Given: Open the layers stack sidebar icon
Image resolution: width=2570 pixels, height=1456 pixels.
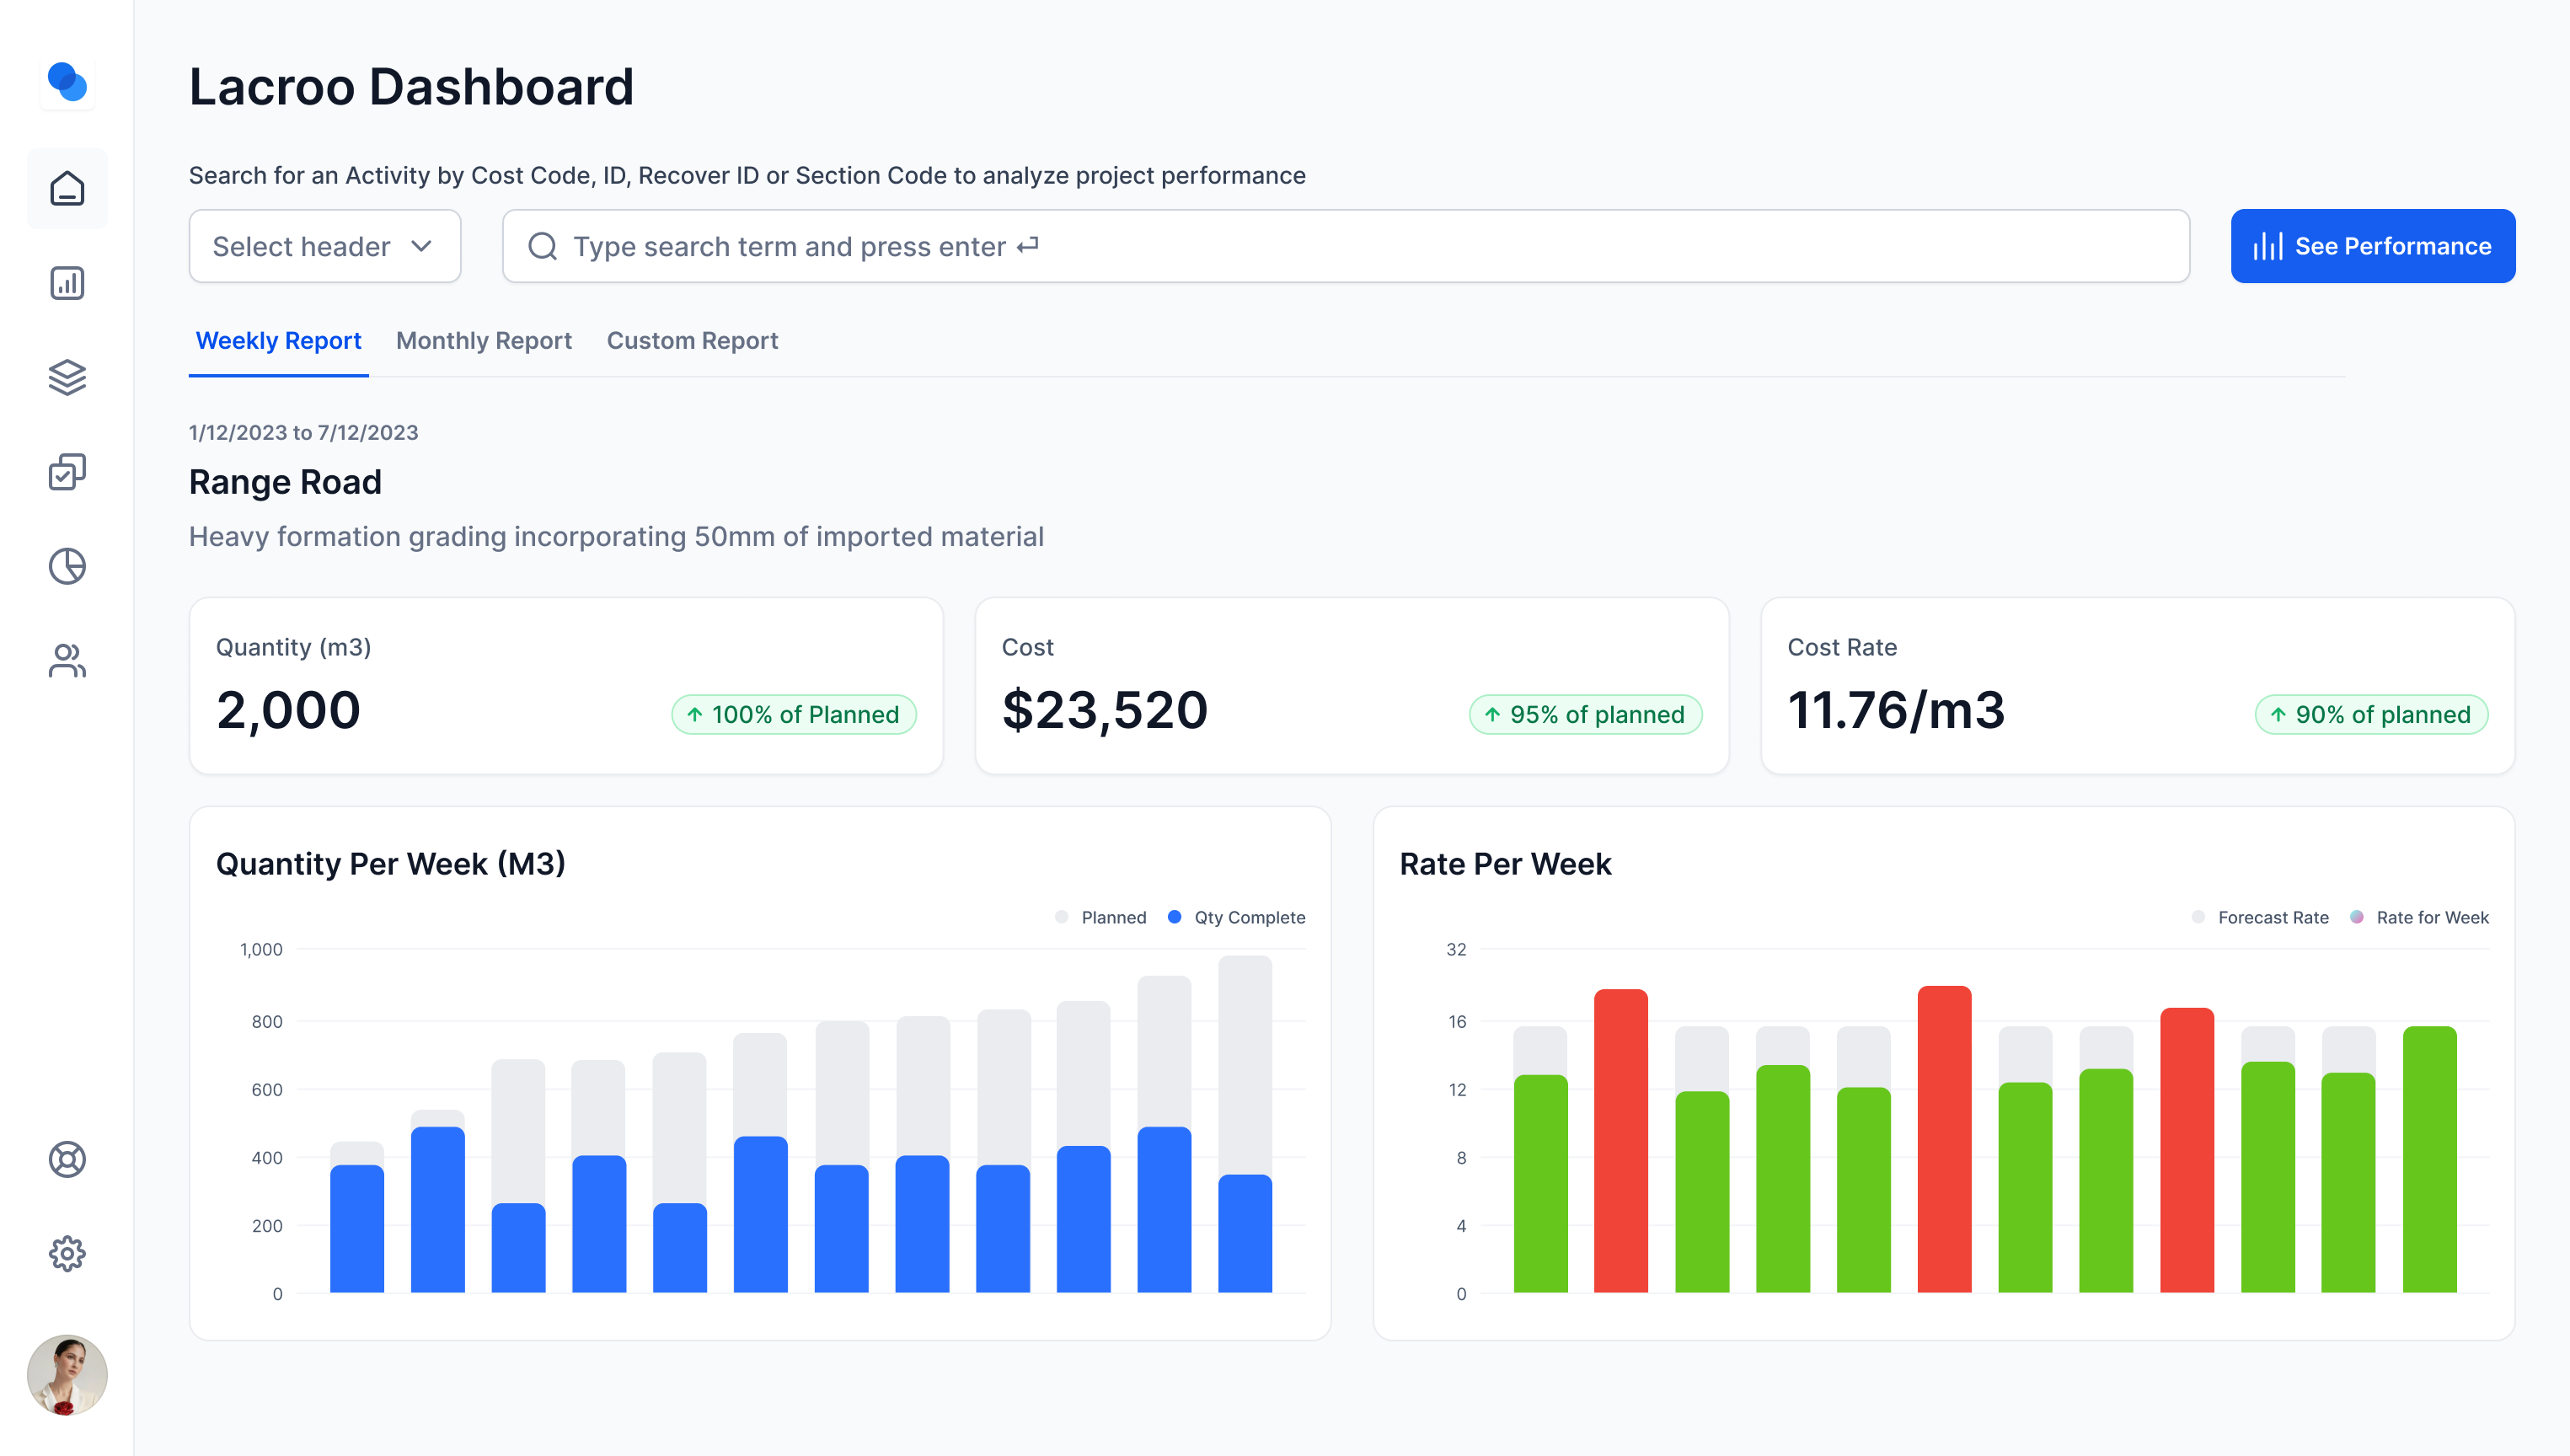Looking at the screenshot, I should 67,377.
